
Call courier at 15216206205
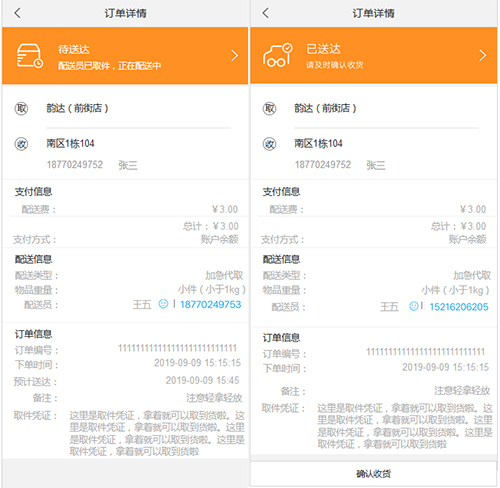pyautogui.click(x=459, y=307)
